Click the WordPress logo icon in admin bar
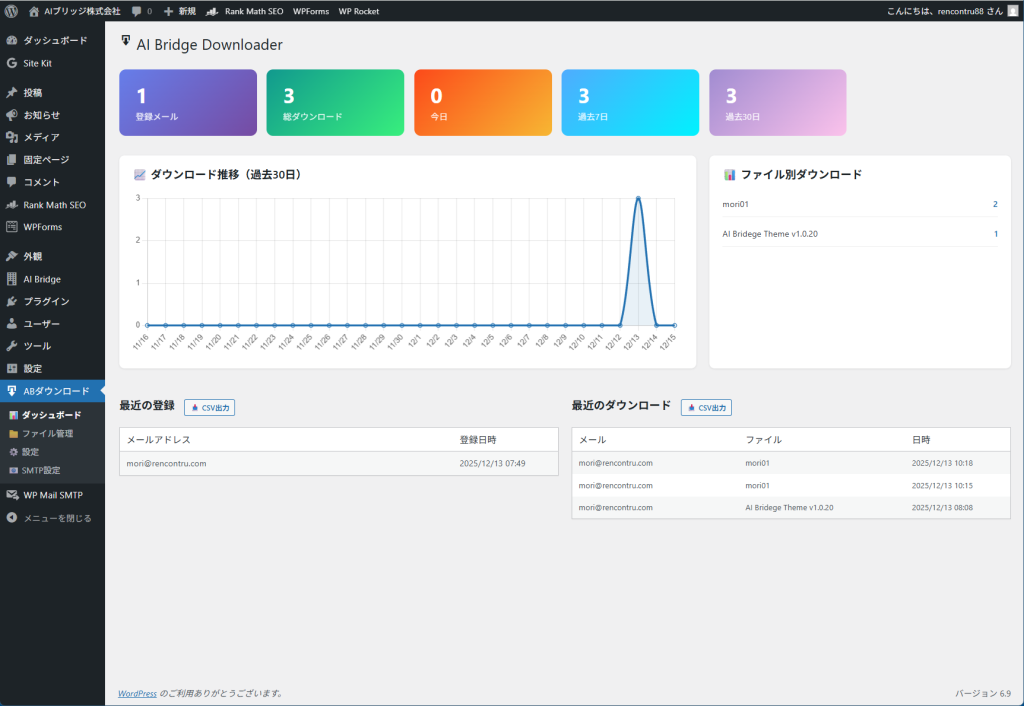Viewport: 1024px width, 706px height. [x=11, y=11]
